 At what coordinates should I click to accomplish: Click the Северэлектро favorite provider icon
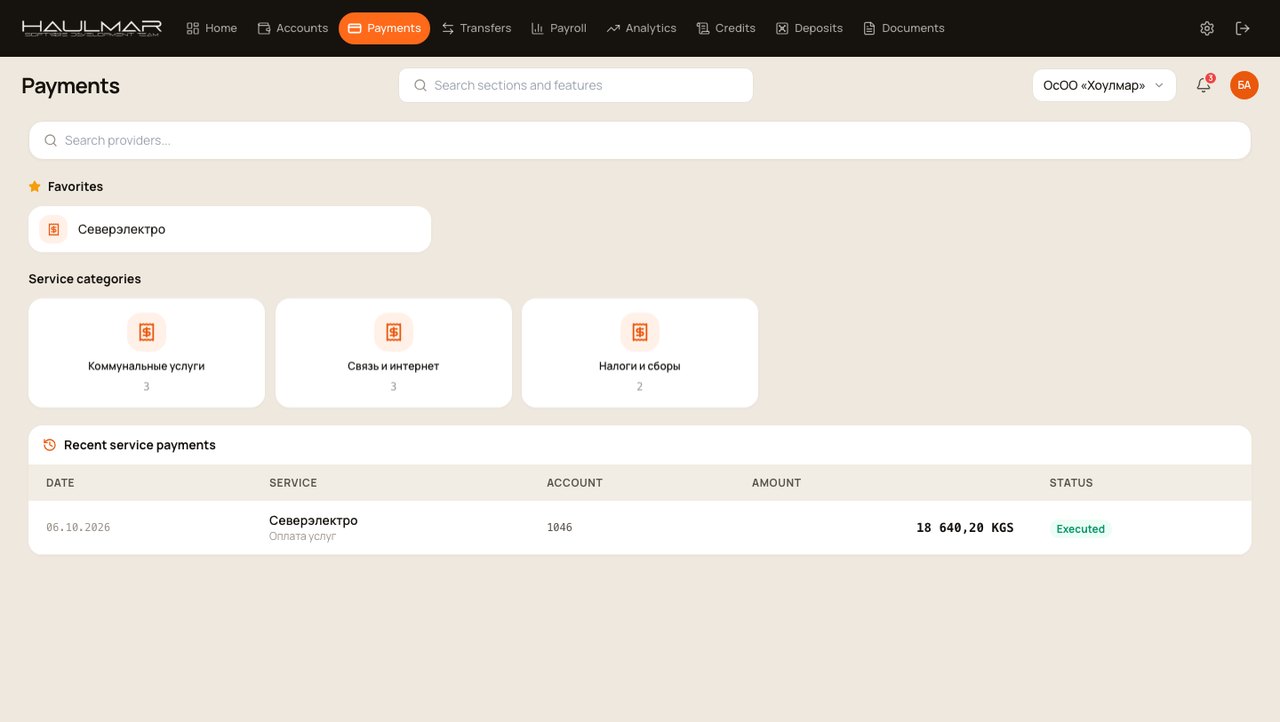(54, 229)
